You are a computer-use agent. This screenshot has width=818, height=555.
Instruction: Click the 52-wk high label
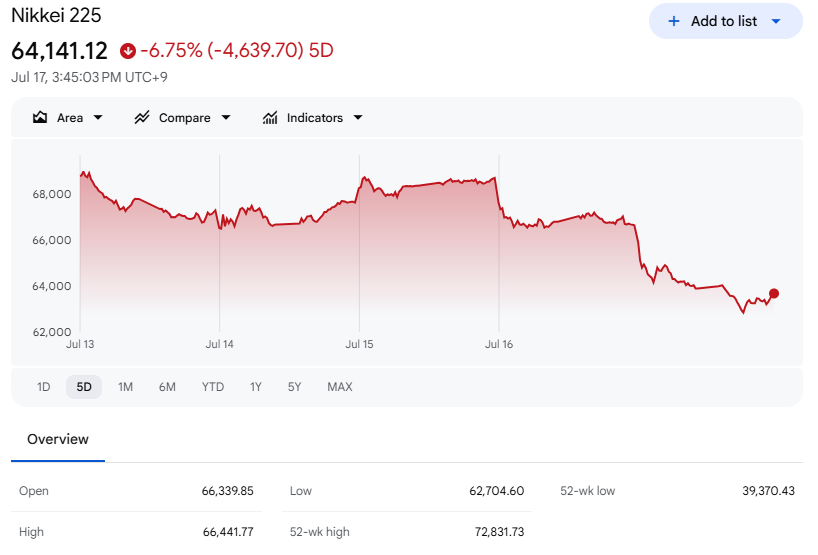320,532
